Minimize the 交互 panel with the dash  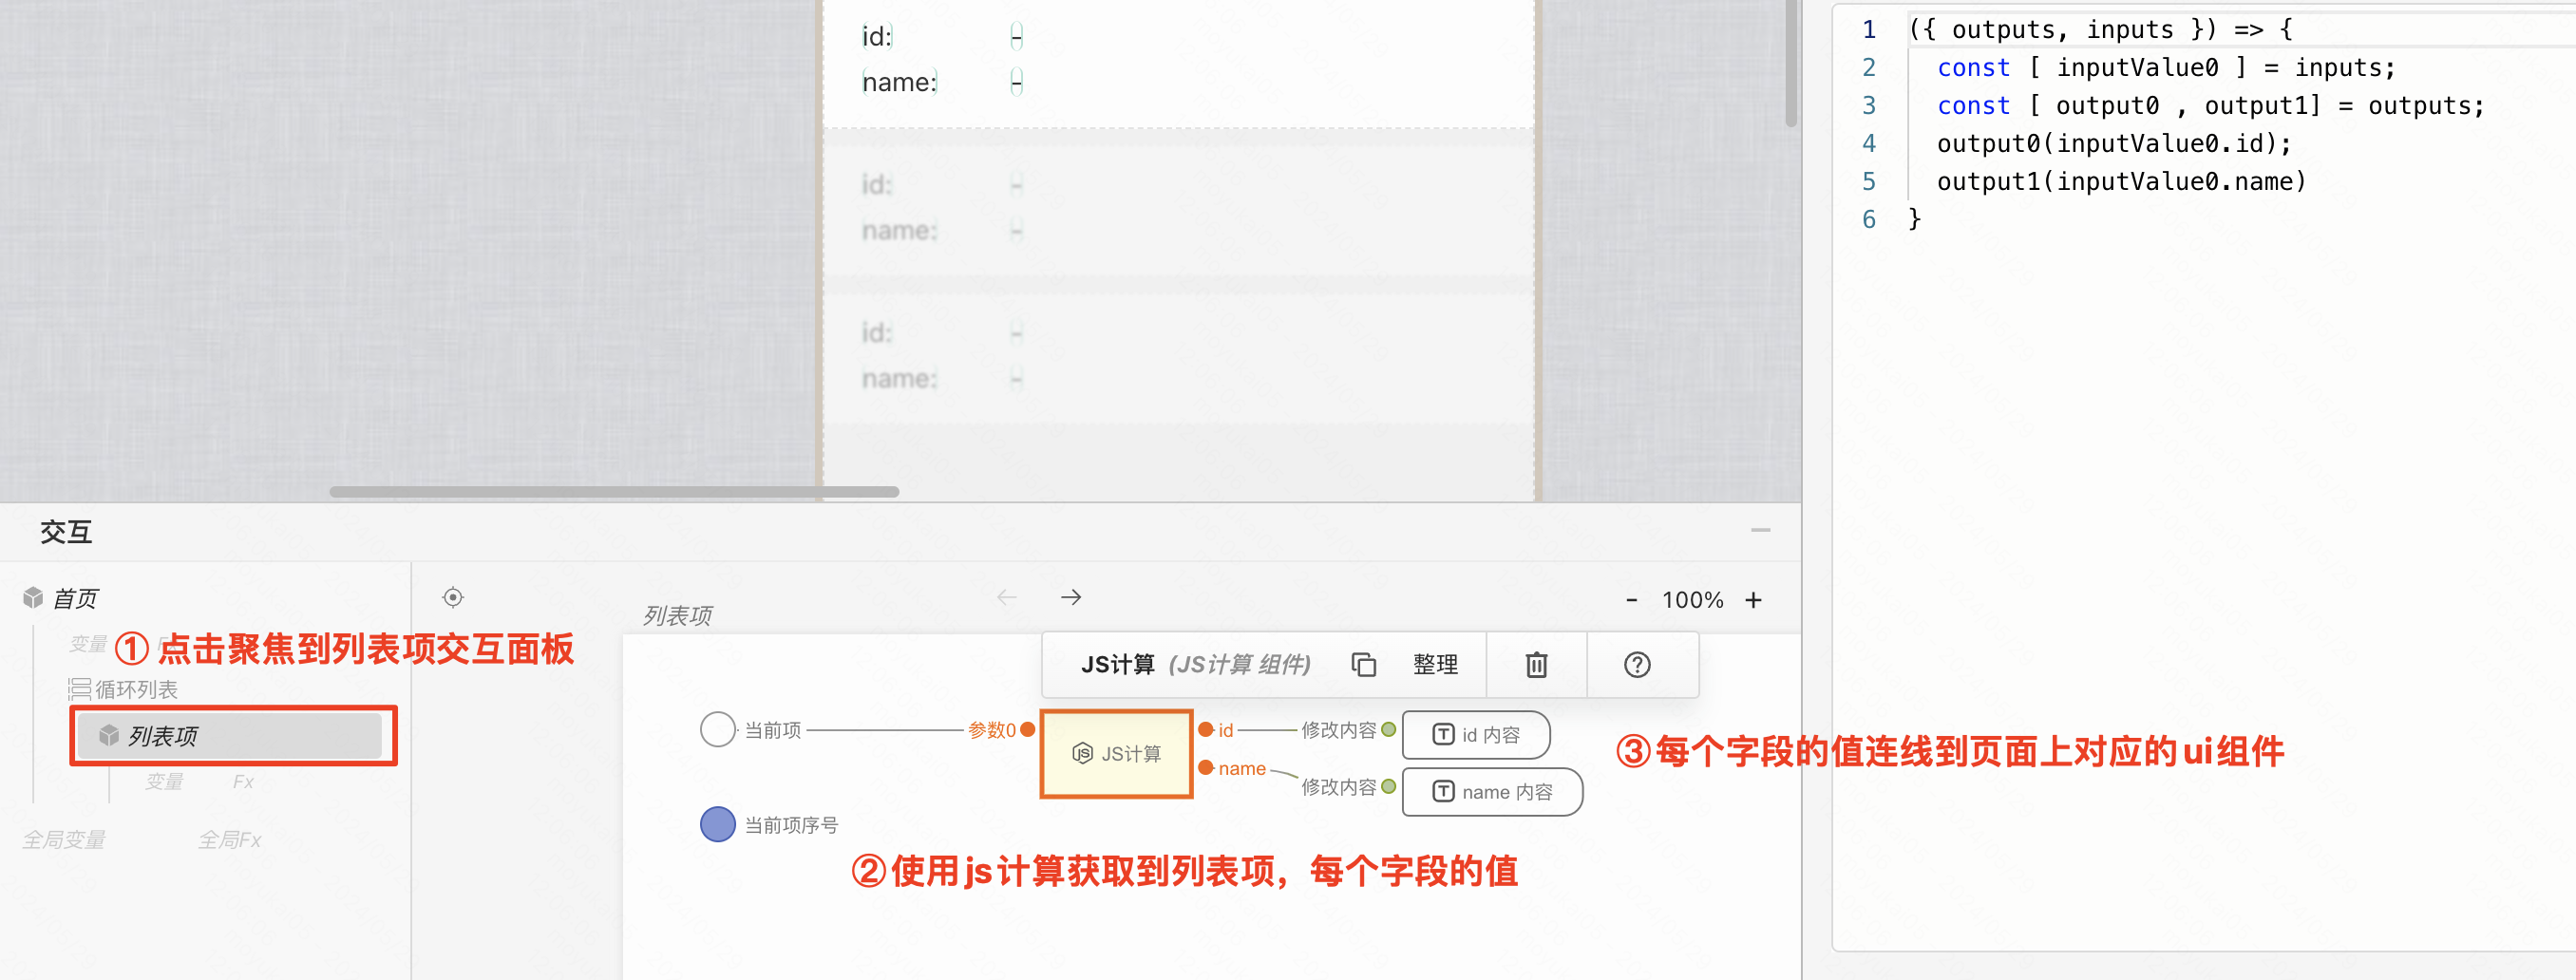coord(1760,530)
